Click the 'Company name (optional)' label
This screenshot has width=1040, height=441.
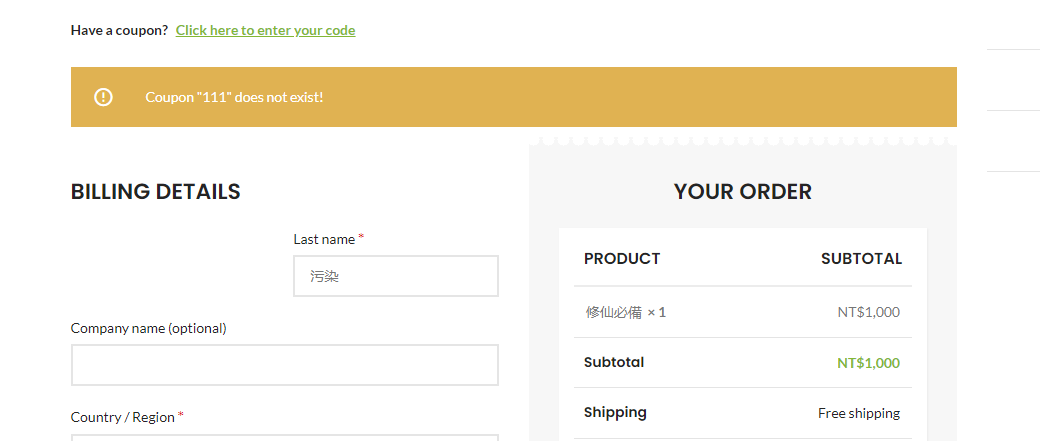tap(148, 328)
